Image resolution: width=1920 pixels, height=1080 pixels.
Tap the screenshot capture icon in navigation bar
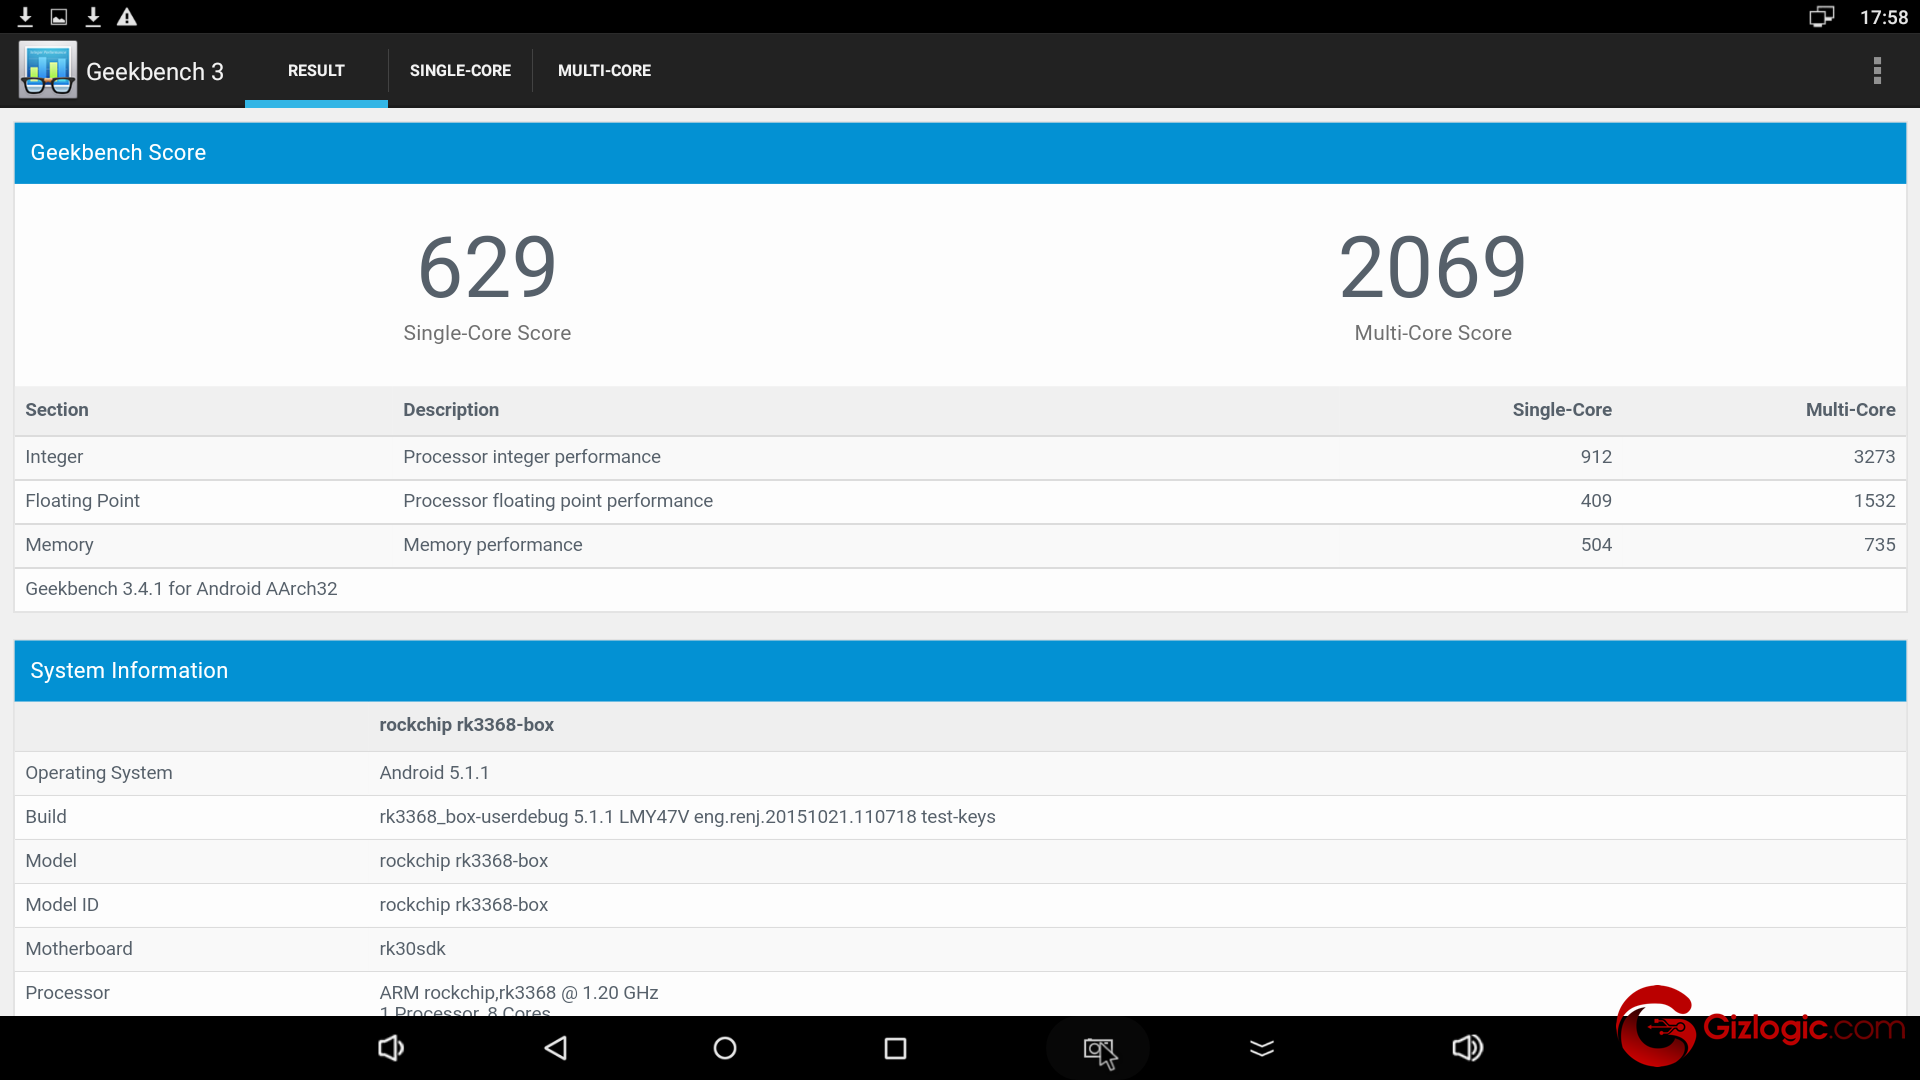pos(1099,1050)
